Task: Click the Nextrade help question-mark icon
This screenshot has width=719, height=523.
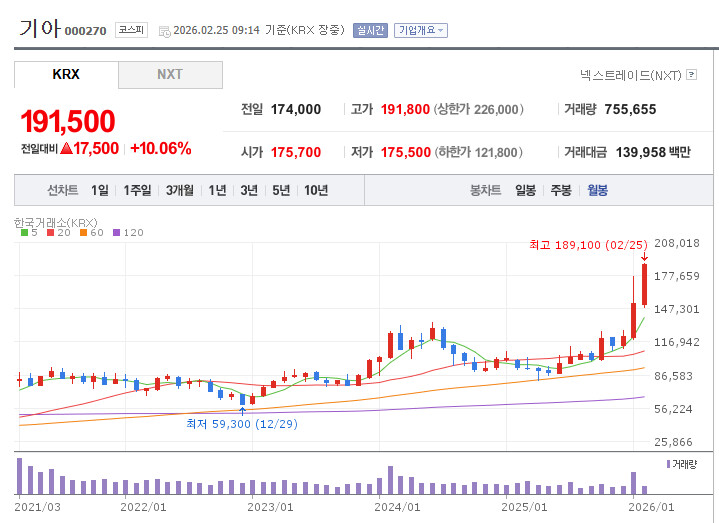Action: click(x=691, y=75)
